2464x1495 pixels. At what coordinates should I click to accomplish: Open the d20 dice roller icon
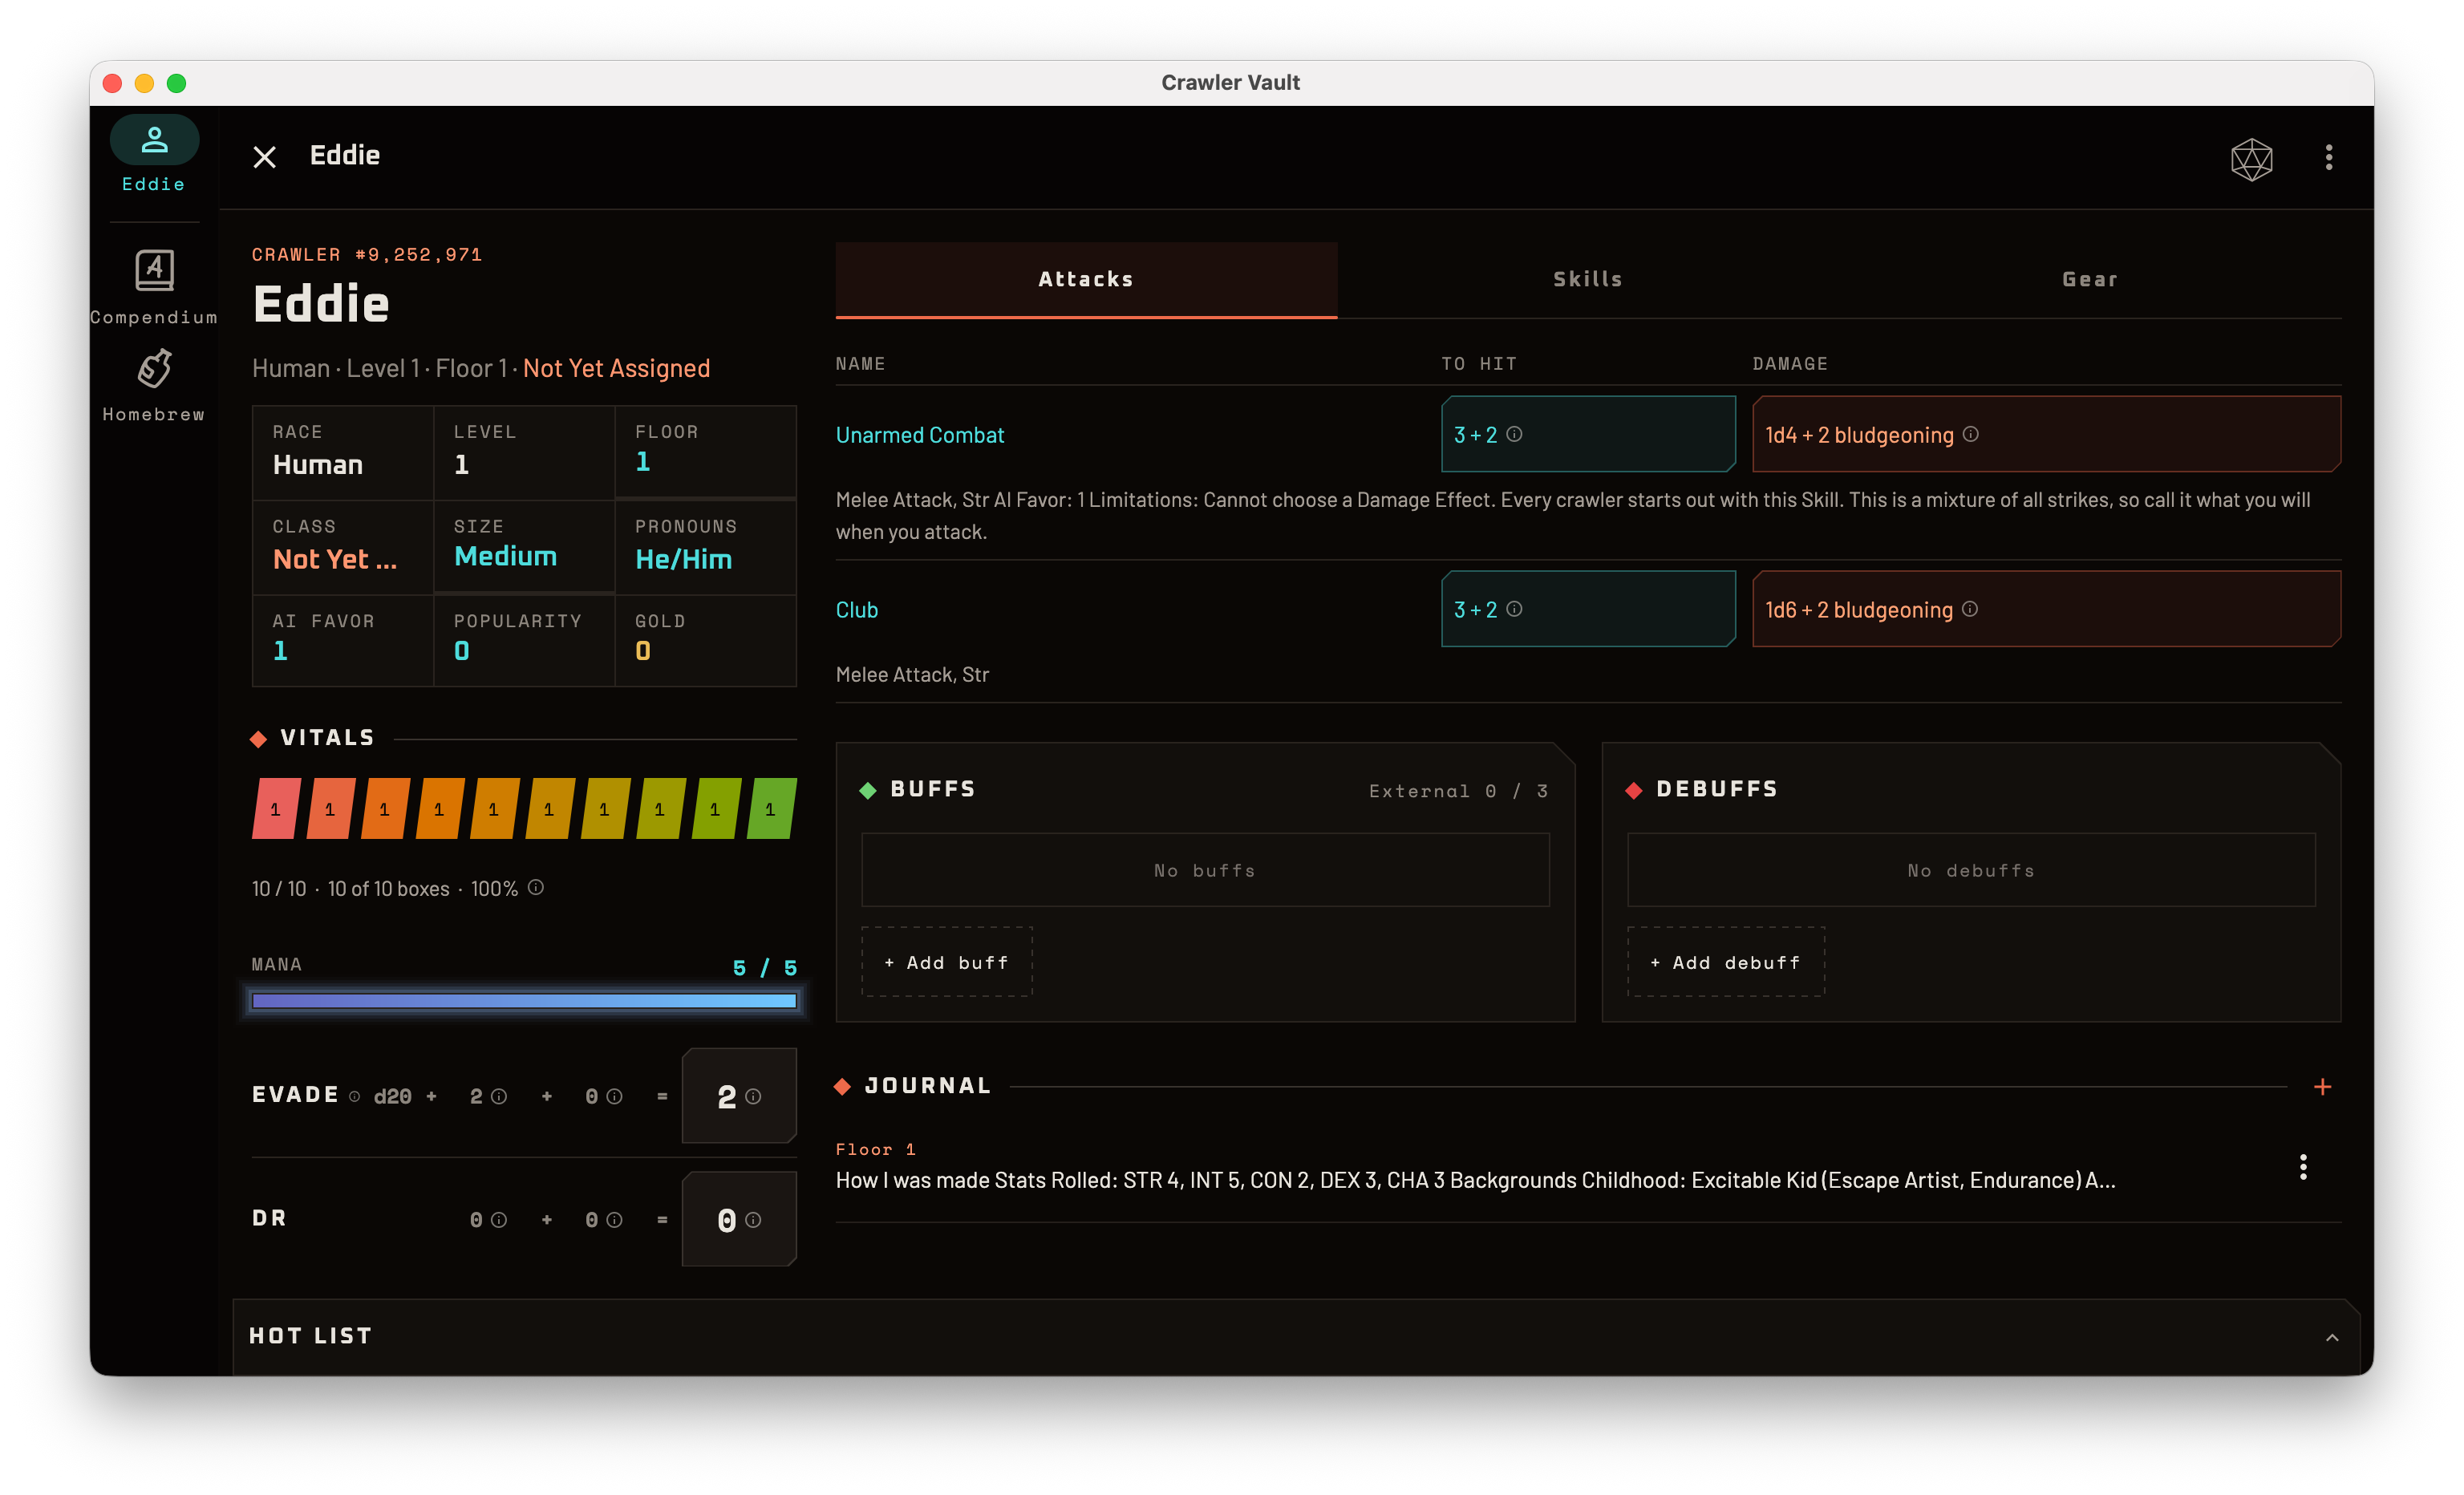click(x=2251, y=158)
